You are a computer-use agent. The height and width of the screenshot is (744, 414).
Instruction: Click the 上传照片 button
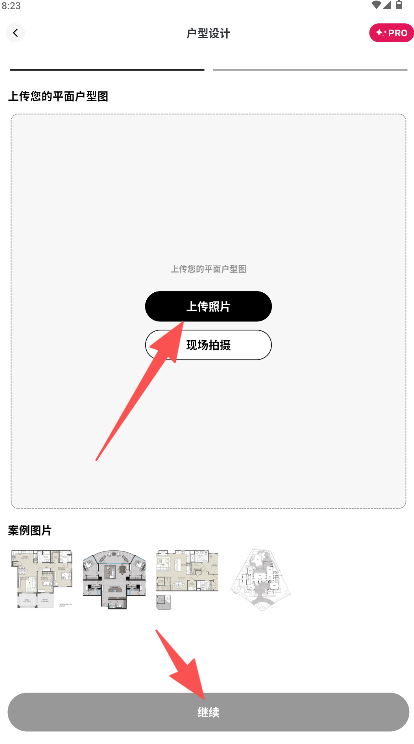(208, 307)
